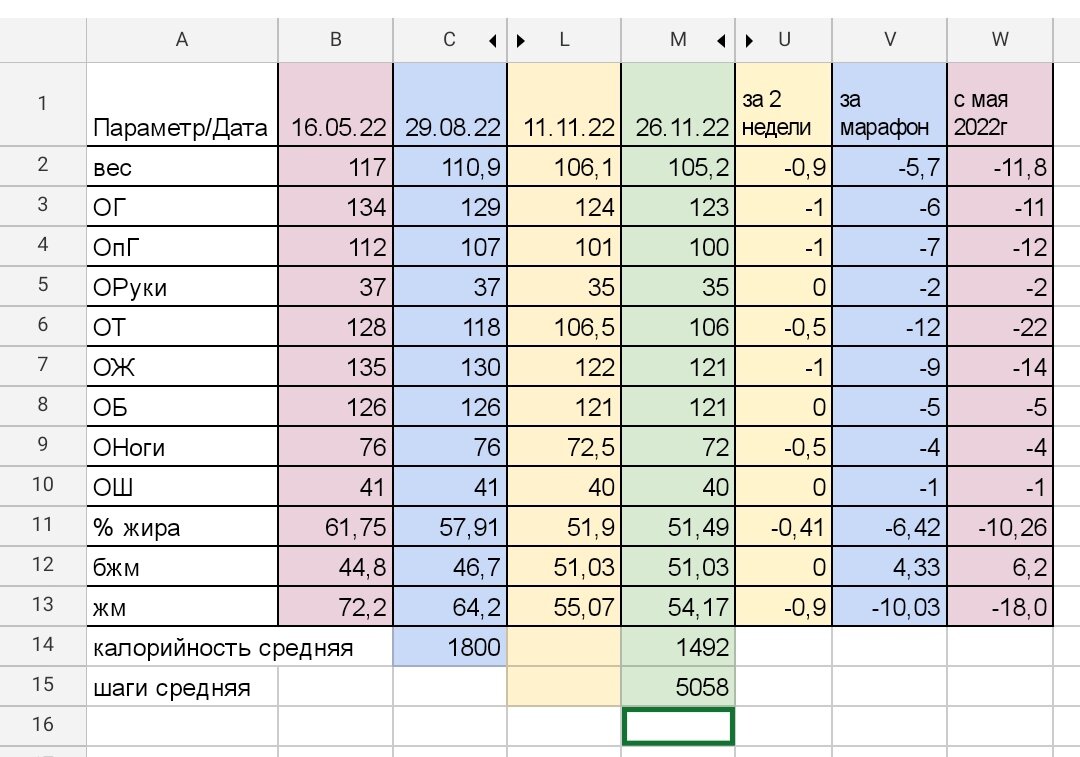Expand hidden columns arrow right of column C

tap(493, 41)
